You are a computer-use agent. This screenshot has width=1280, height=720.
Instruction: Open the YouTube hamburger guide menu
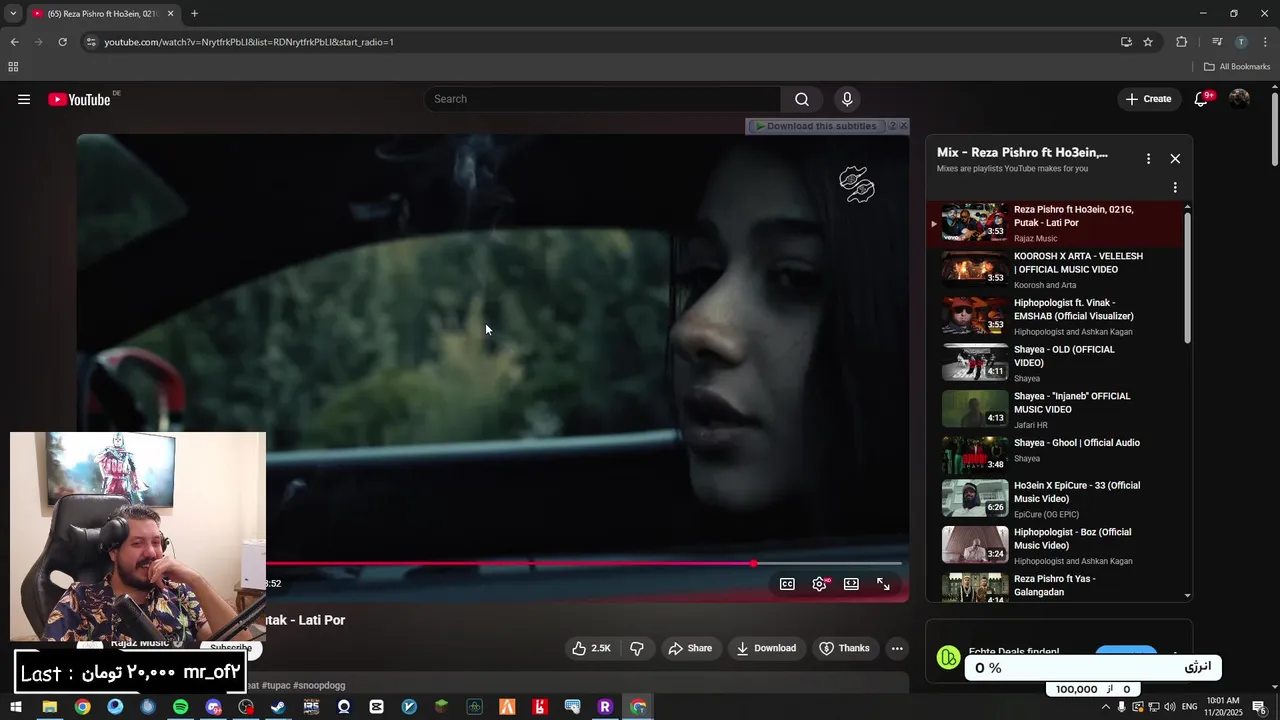pyautogui.click(x=24, y=99)
